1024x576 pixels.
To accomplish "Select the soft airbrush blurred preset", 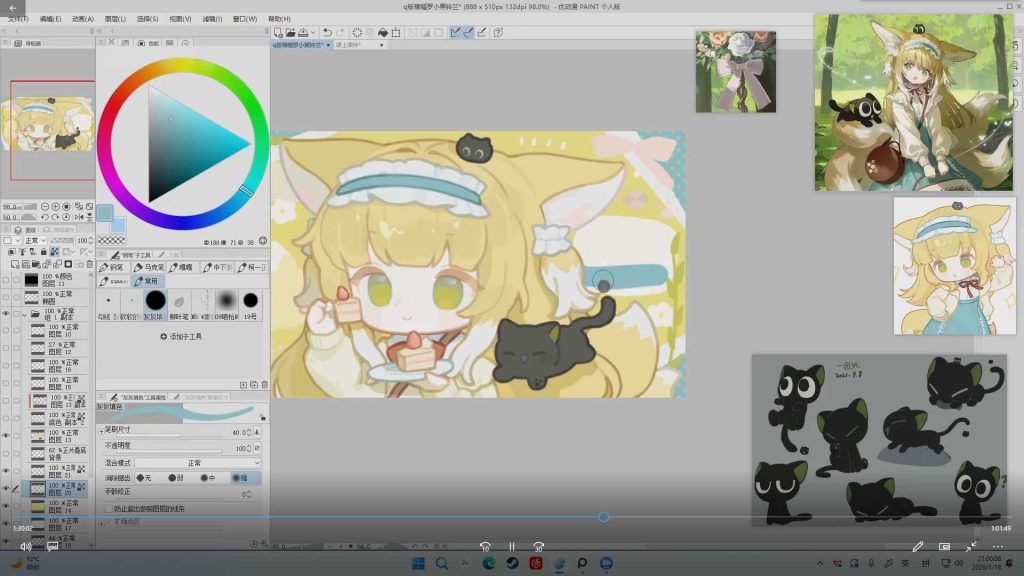I will tap(226, 304).
